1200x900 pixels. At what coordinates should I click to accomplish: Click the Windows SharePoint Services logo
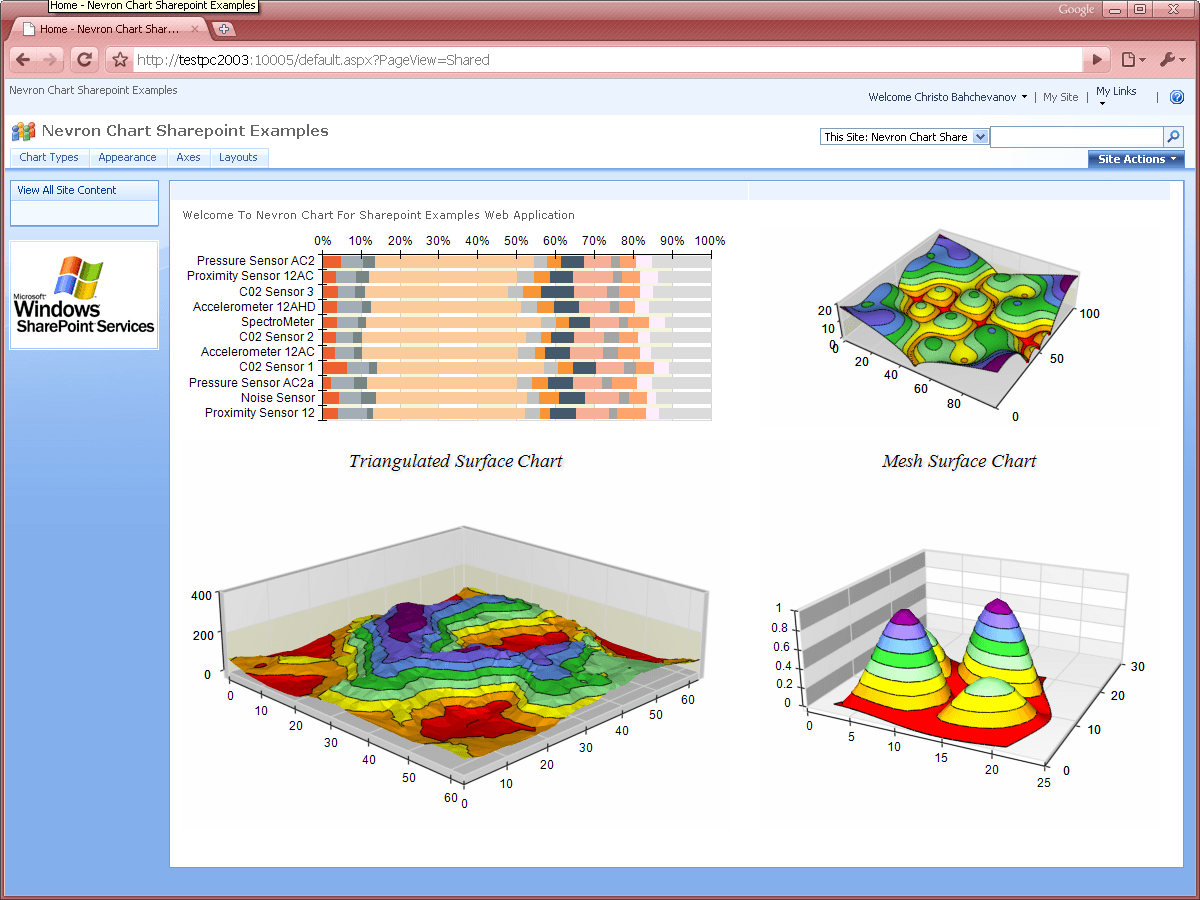tap(84, 295)
